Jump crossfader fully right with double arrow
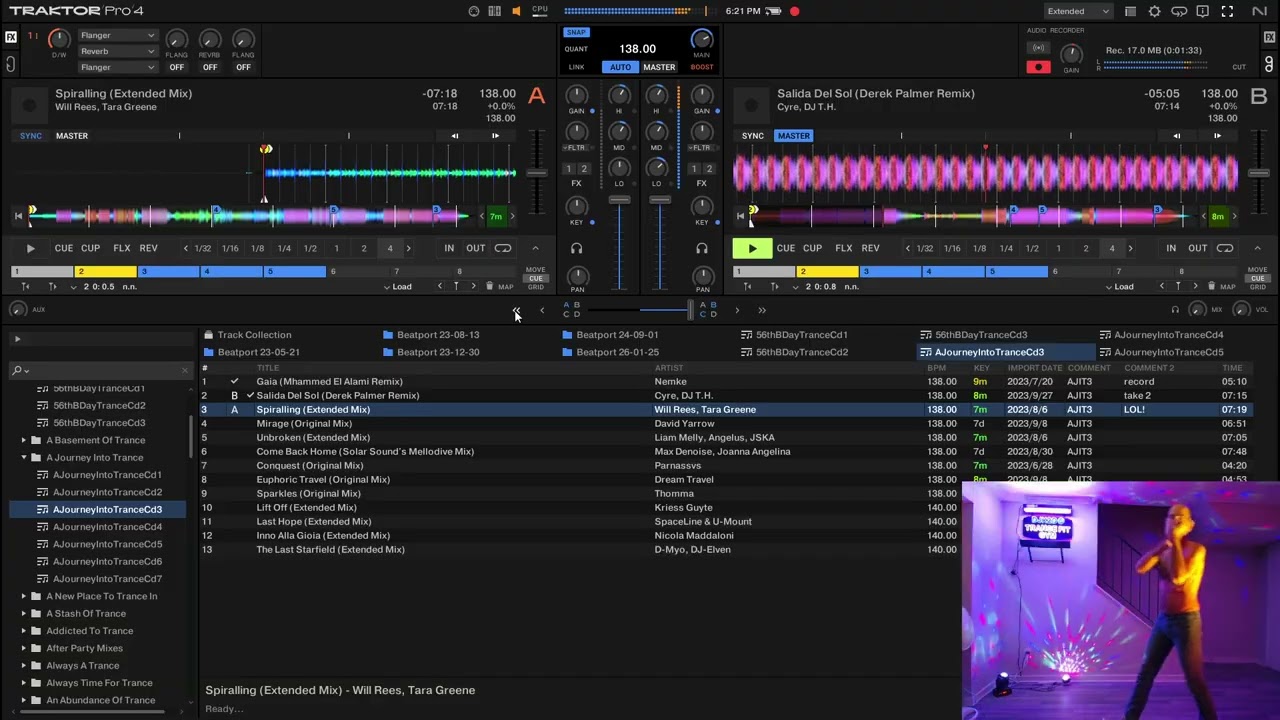1280x720 pixels. [762, 311]
